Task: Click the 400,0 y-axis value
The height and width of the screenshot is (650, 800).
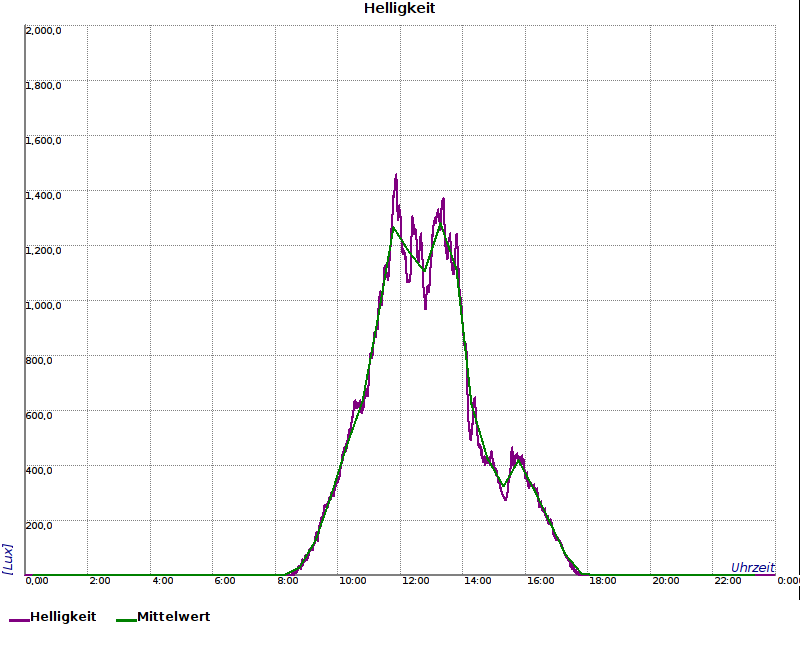Action: click(39, 470)
